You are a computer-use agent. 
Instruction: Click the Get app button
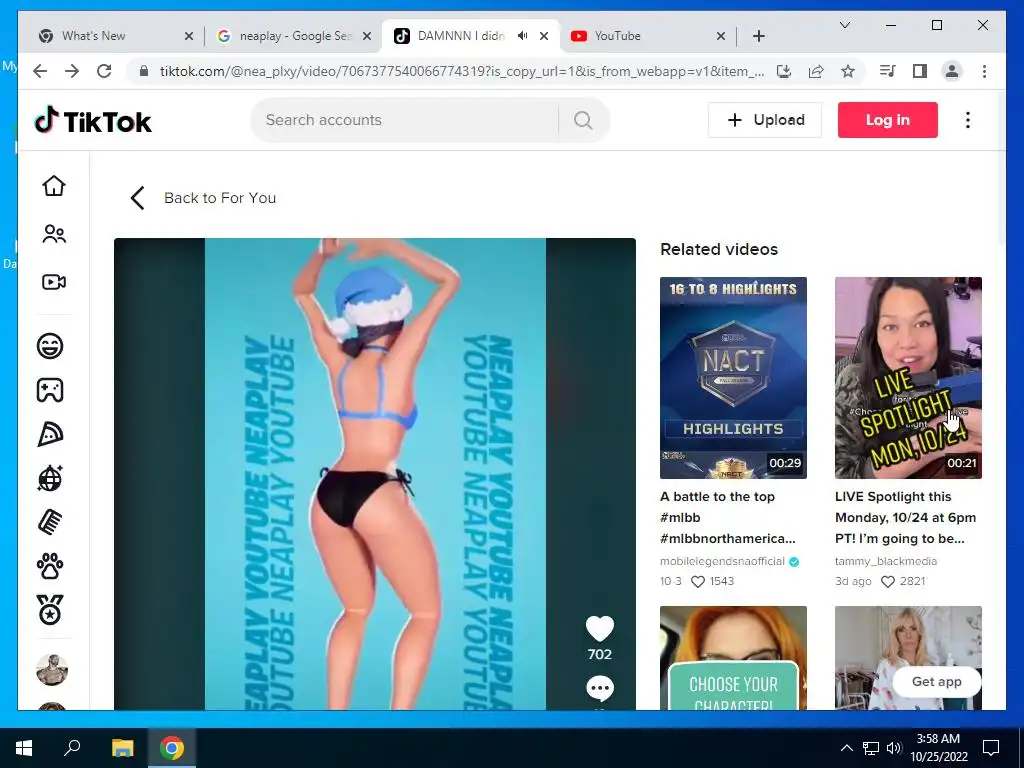(936, 682)
